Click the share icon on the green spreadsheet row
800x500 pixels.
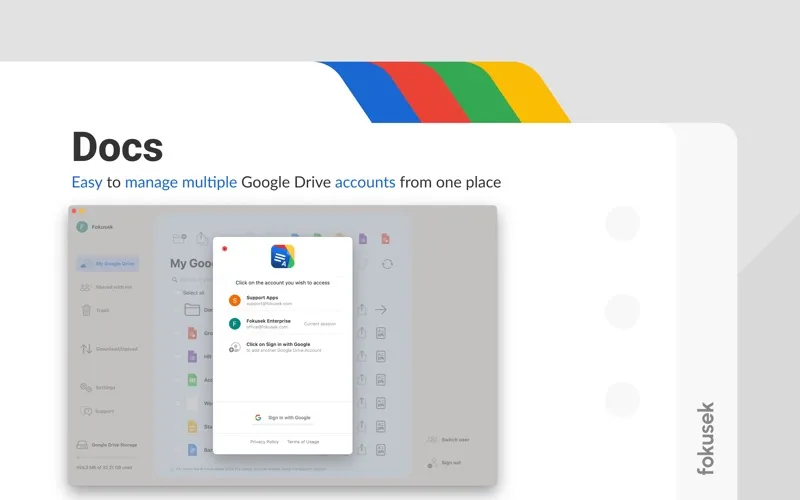(362, 380)
